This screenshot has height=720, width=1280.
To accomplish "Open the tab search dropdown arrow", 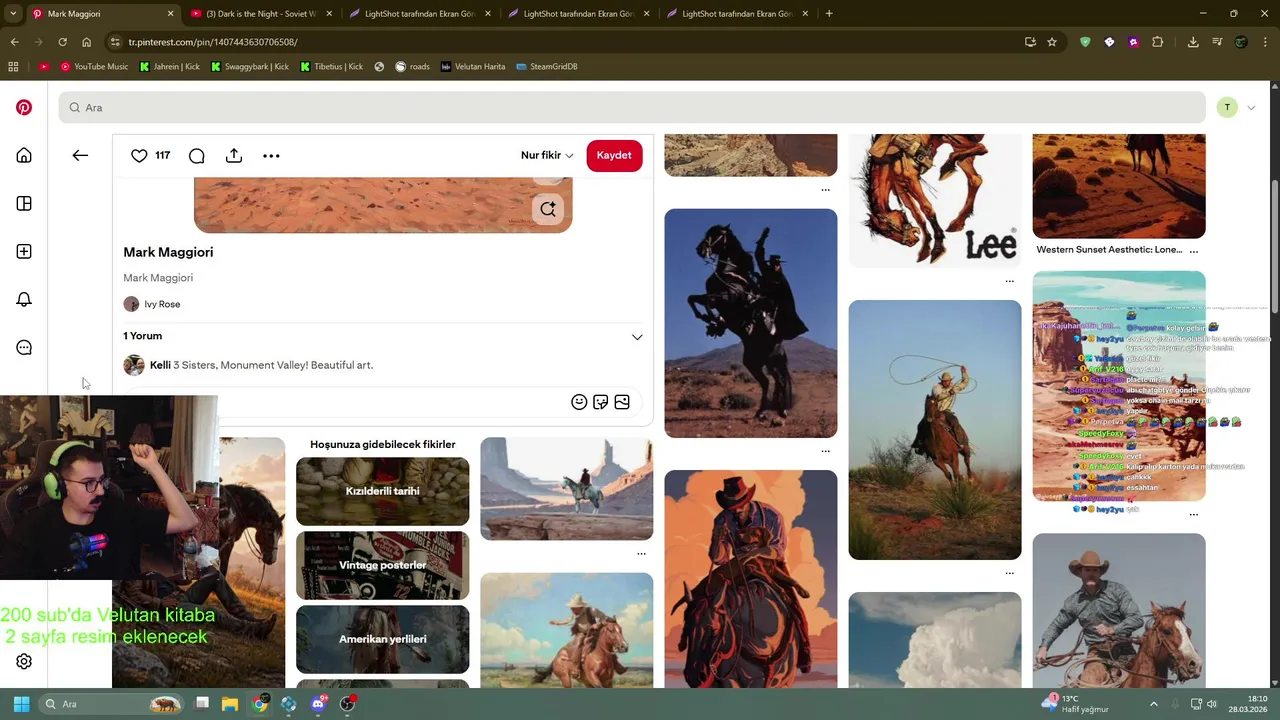I will point(12,14).
